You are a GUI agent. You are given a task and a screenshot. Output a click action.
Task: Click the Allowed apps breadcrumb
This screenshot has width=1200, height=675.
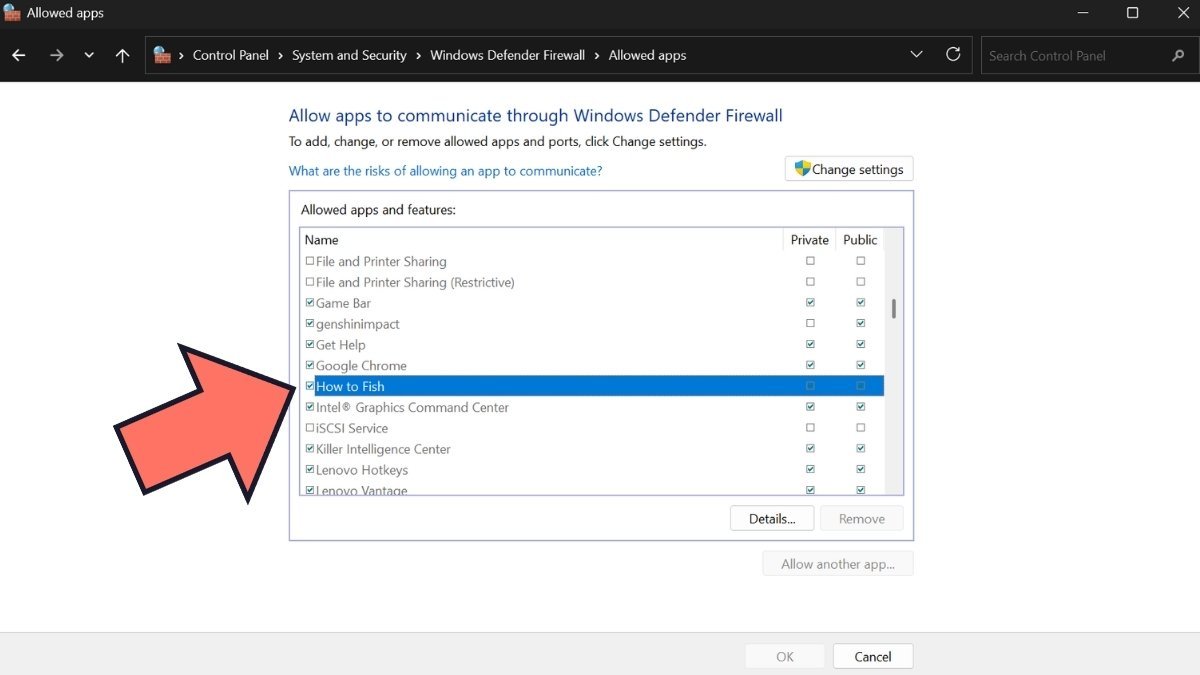pyautogui.click(x=647, y=55)
